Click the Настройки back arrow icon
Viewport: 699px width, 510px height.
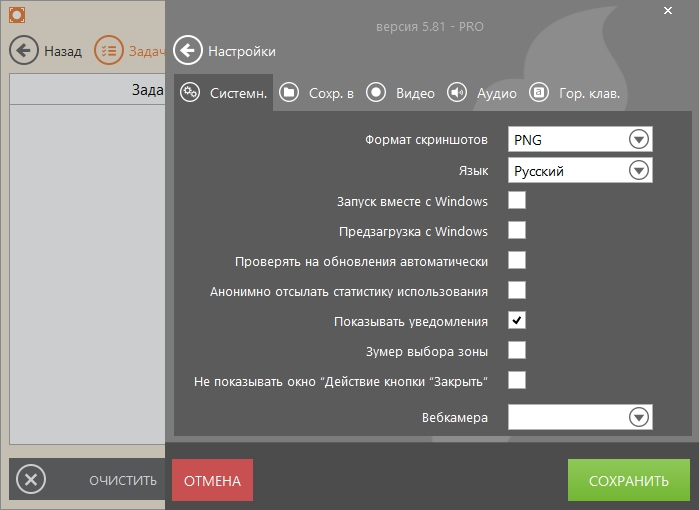[188, 50]
